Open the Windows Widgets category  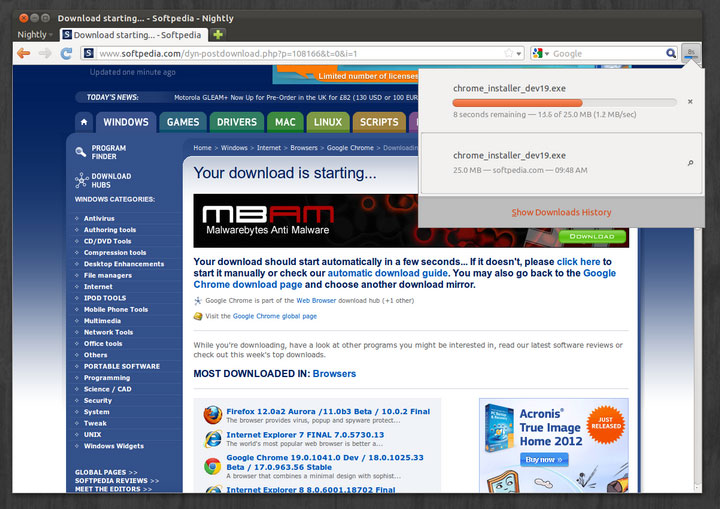pyautogui.click(x=113, y=446)
